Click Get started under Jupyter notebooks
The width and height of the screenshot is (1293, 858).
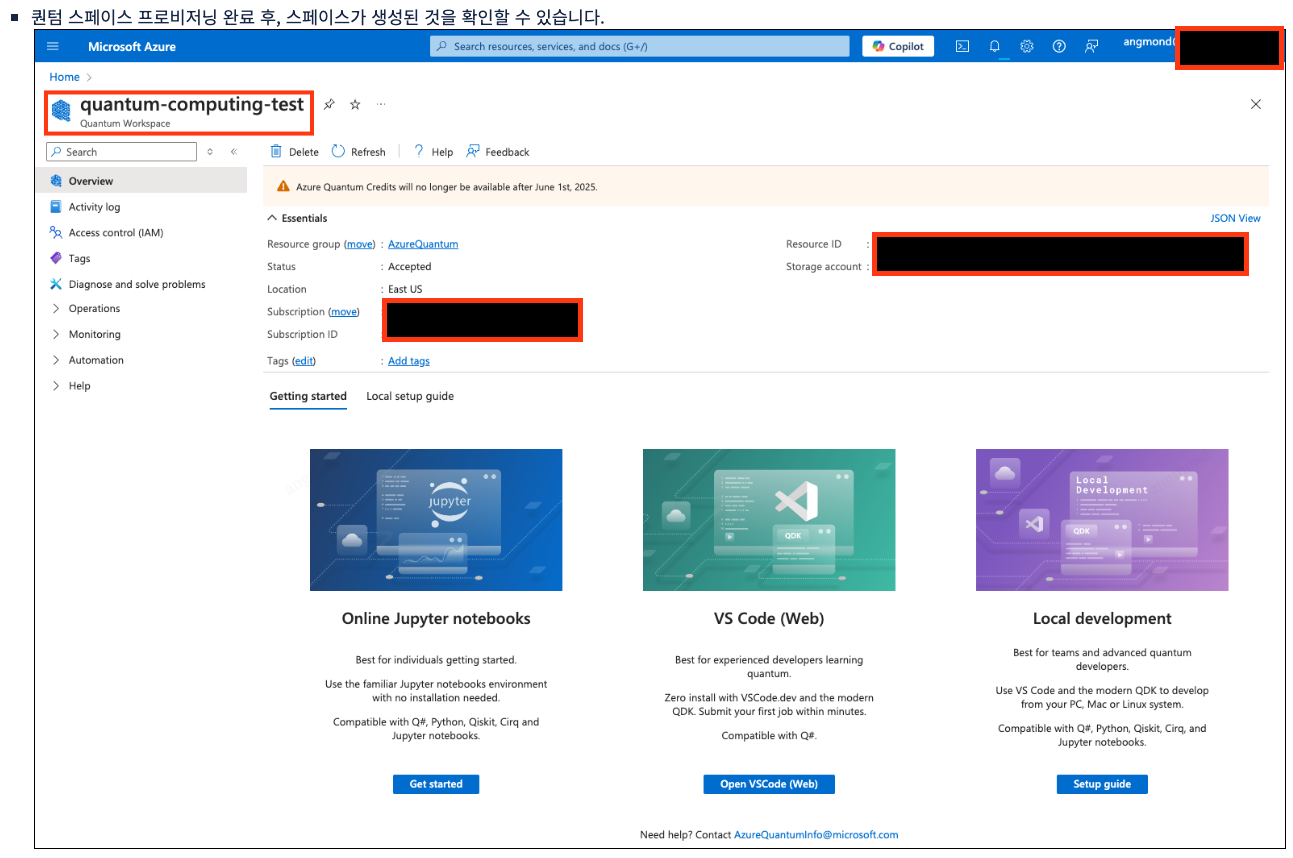pos(436,784)
